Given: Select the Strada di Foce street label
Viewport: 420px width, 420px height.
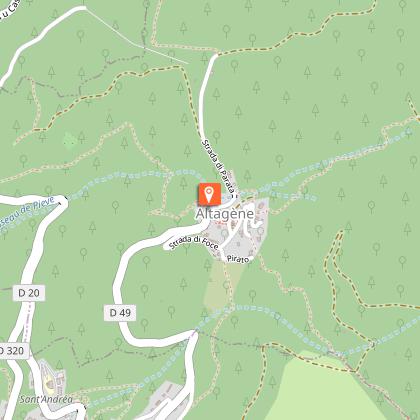Looking at the screenshot, I should click(x=194, y=243).
